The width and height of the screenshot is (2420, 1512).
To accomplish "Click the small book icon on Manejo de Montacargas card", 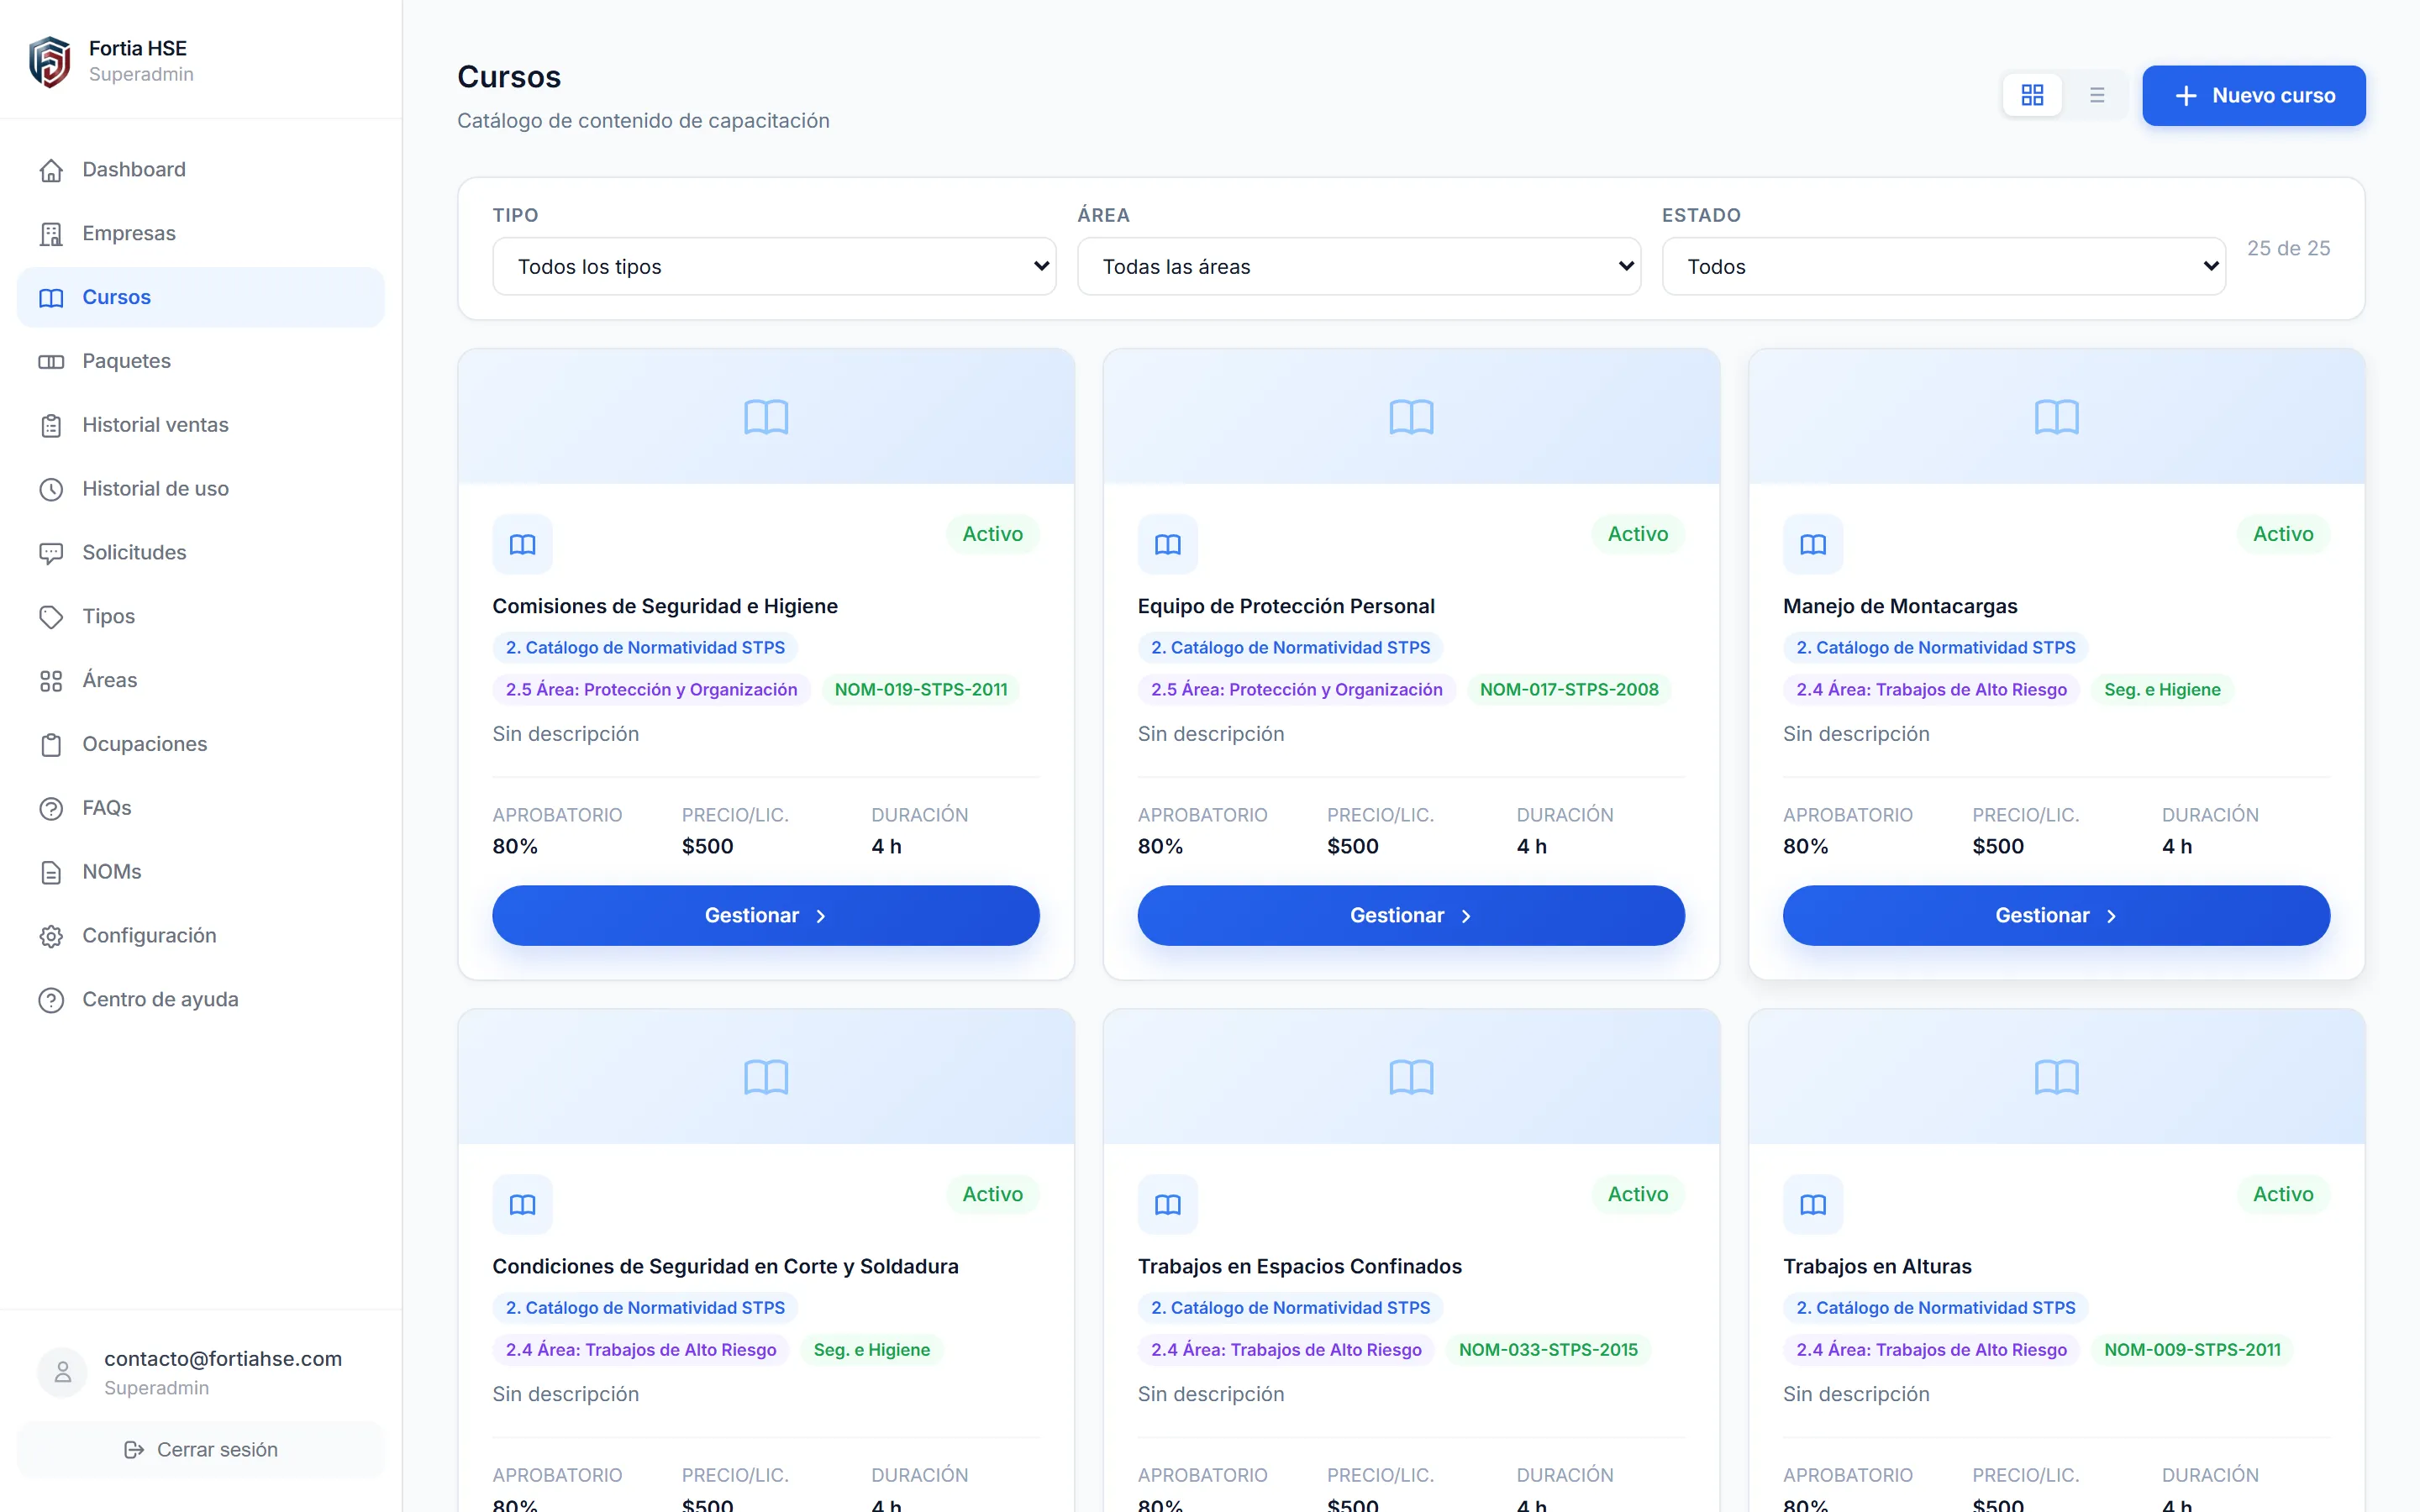I will pyautogui.click(x=1812, y=544).
